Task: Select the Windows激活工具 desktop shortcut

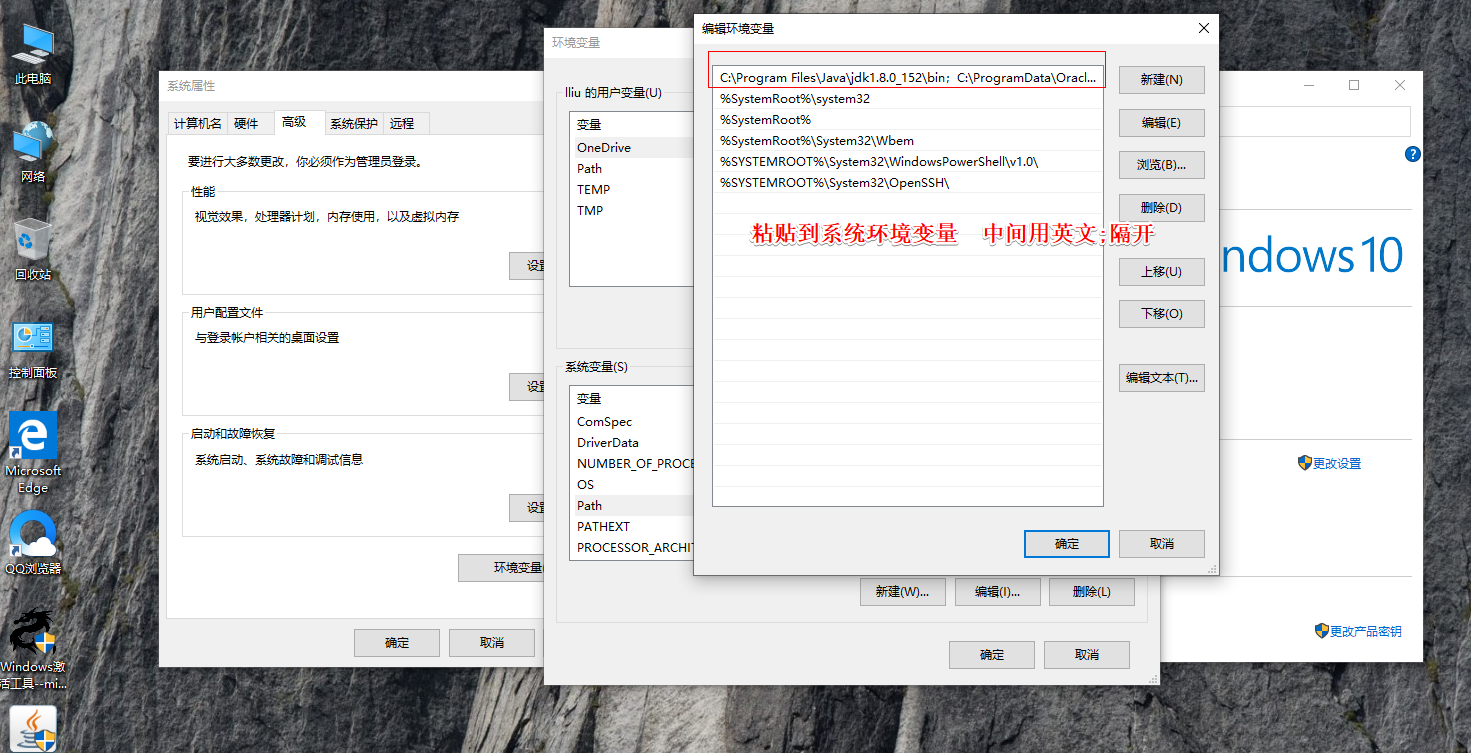Action: tap(33, 649)
